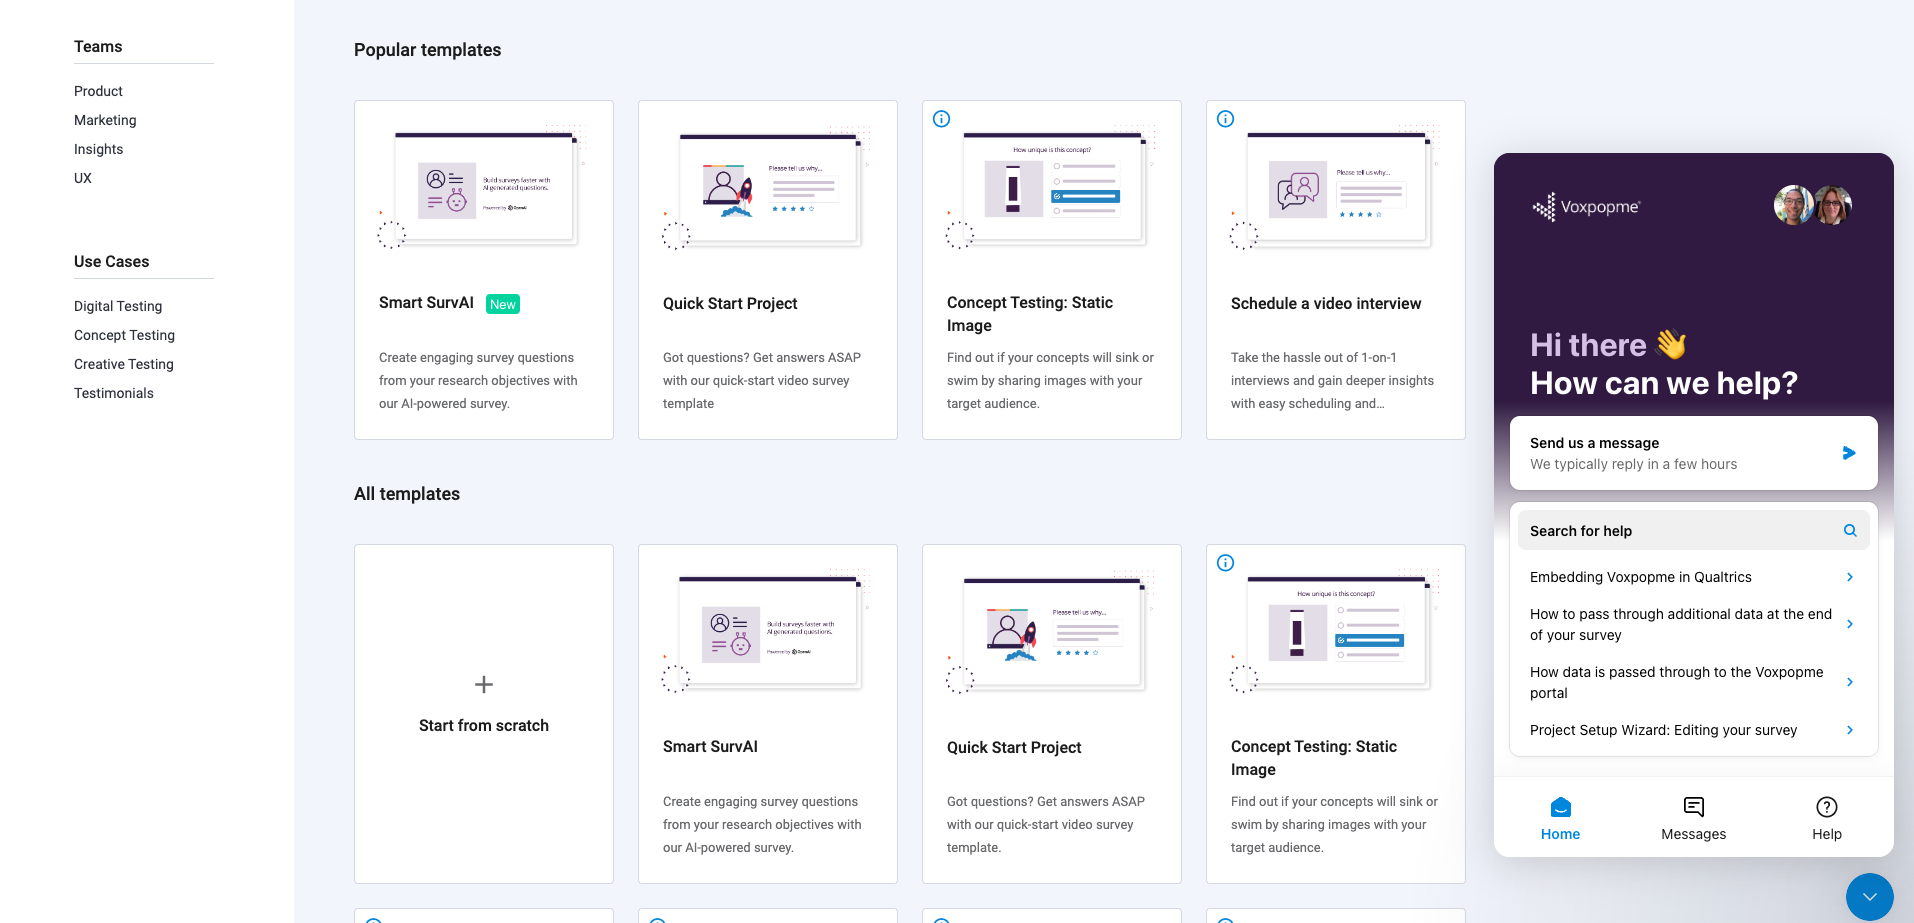
Task: Switch to Messages tab label in widget
Action: pyautogui.click(x=1693, y=834)
